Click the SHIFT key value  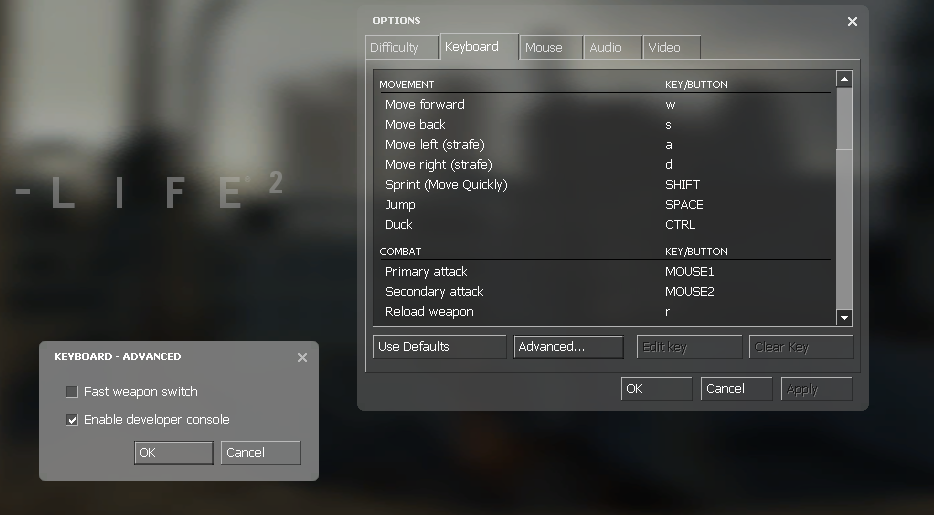[683, 185]
